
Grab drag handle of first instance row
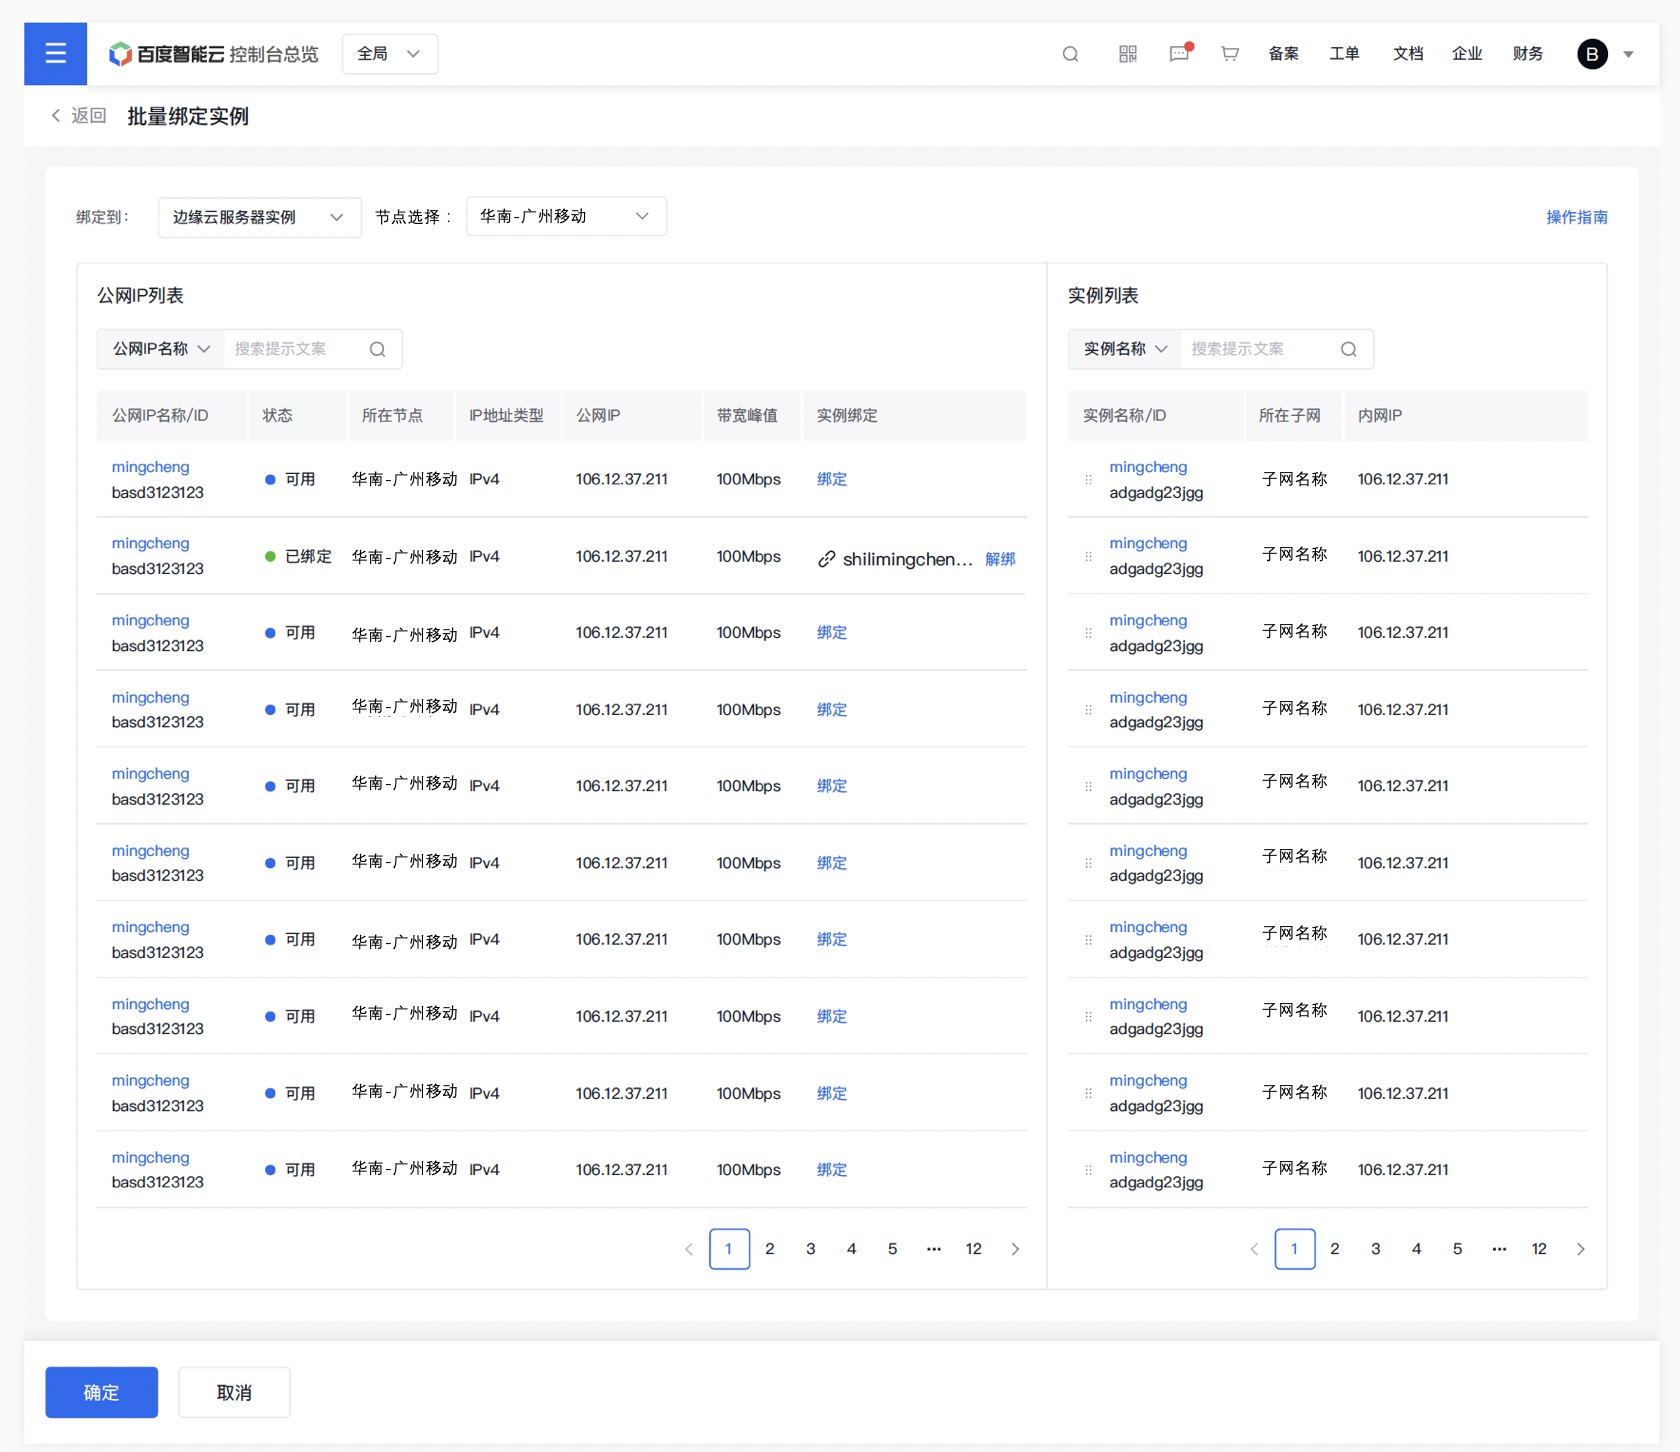[1089, 480]
